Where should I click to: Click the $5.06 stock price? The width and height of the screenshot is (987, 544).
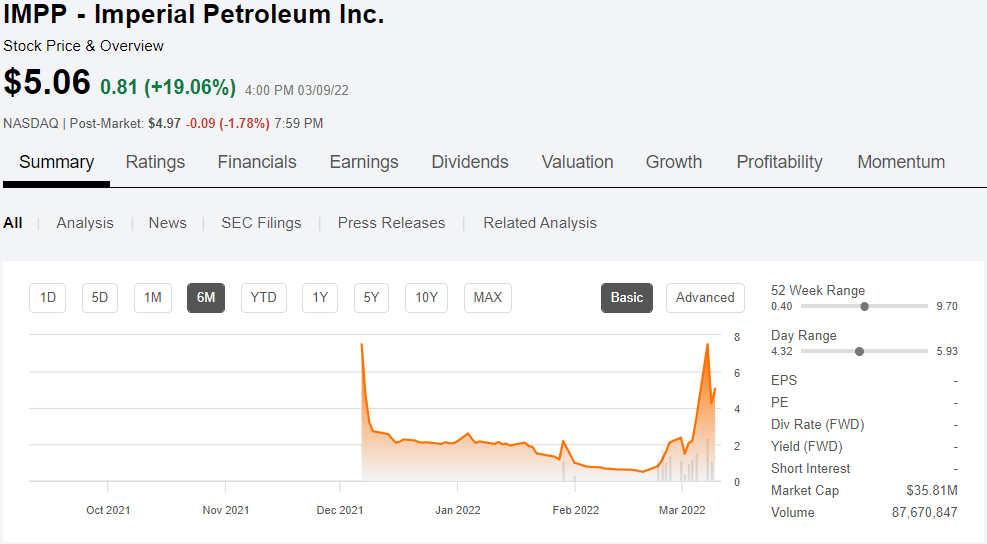coord(47,82)
